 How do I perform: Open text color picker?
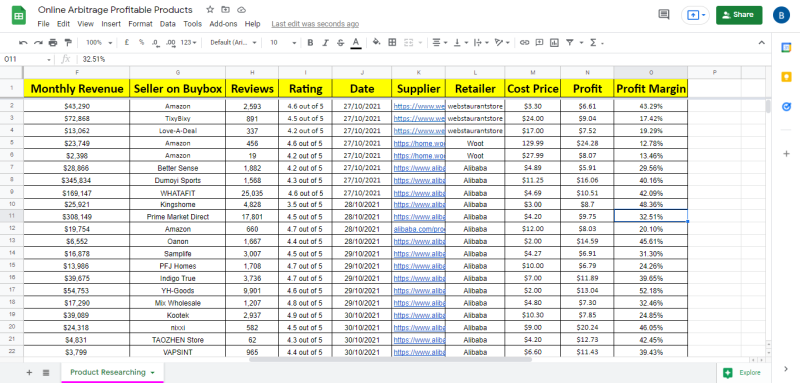click(356, 43)
